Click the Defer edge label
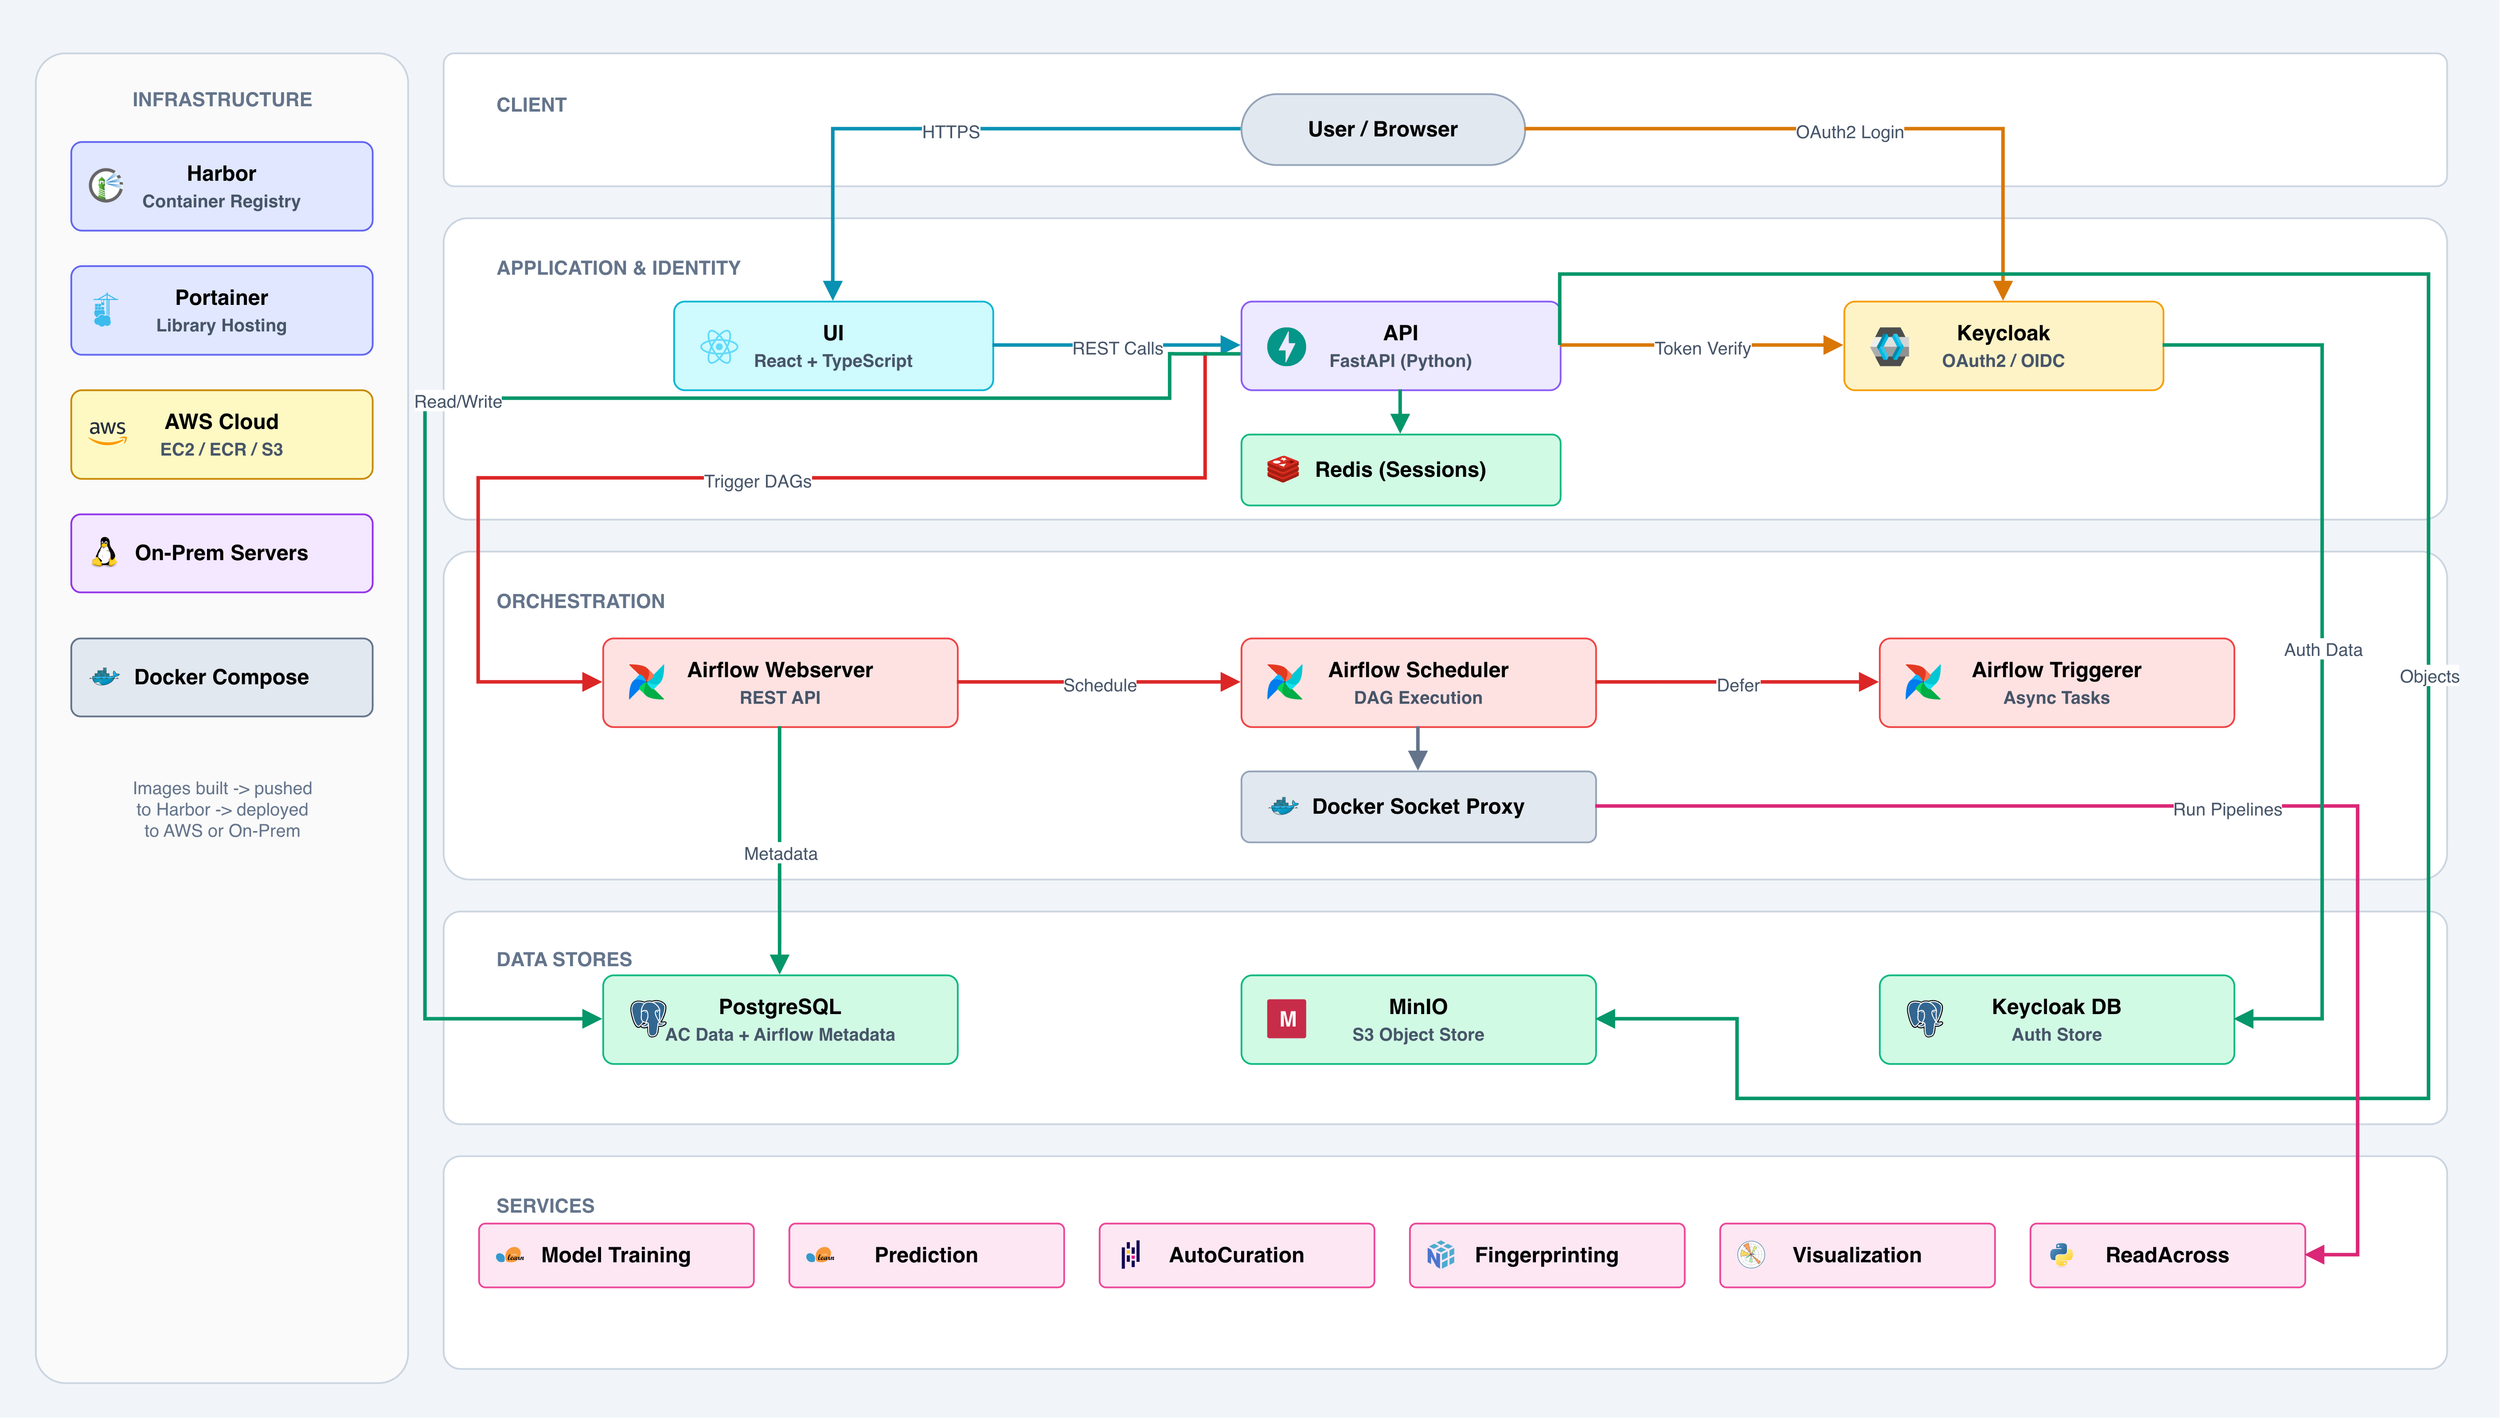This screenshot has height=1420, width=2500. point(1738,686)
